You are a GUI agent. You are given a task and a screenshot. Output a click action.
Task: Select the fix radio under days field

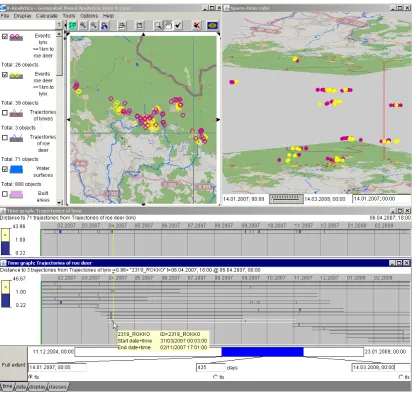(x=215, y=377)
